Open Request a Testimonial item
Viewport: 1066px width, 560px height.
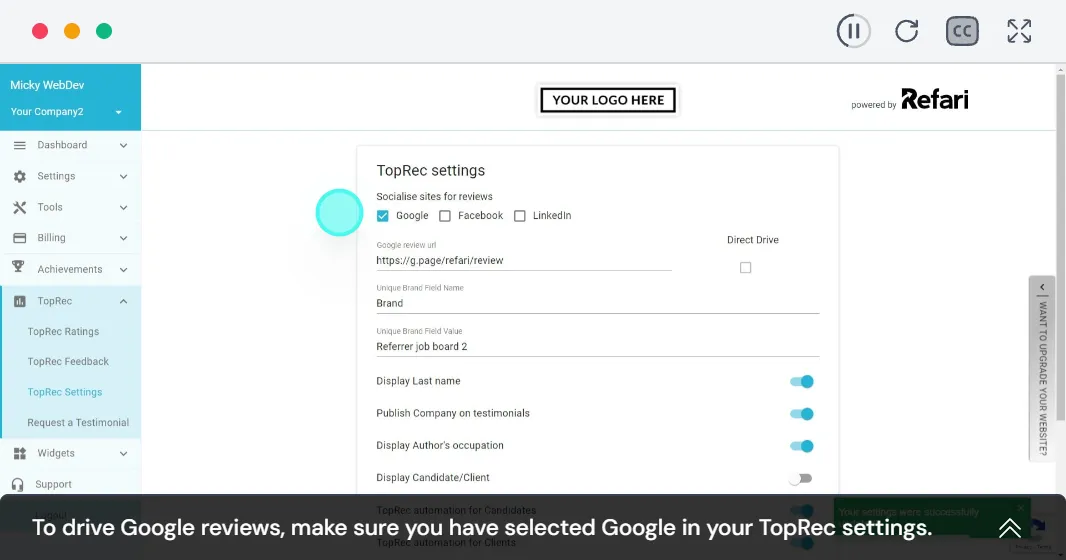click(x=78, y=423)
